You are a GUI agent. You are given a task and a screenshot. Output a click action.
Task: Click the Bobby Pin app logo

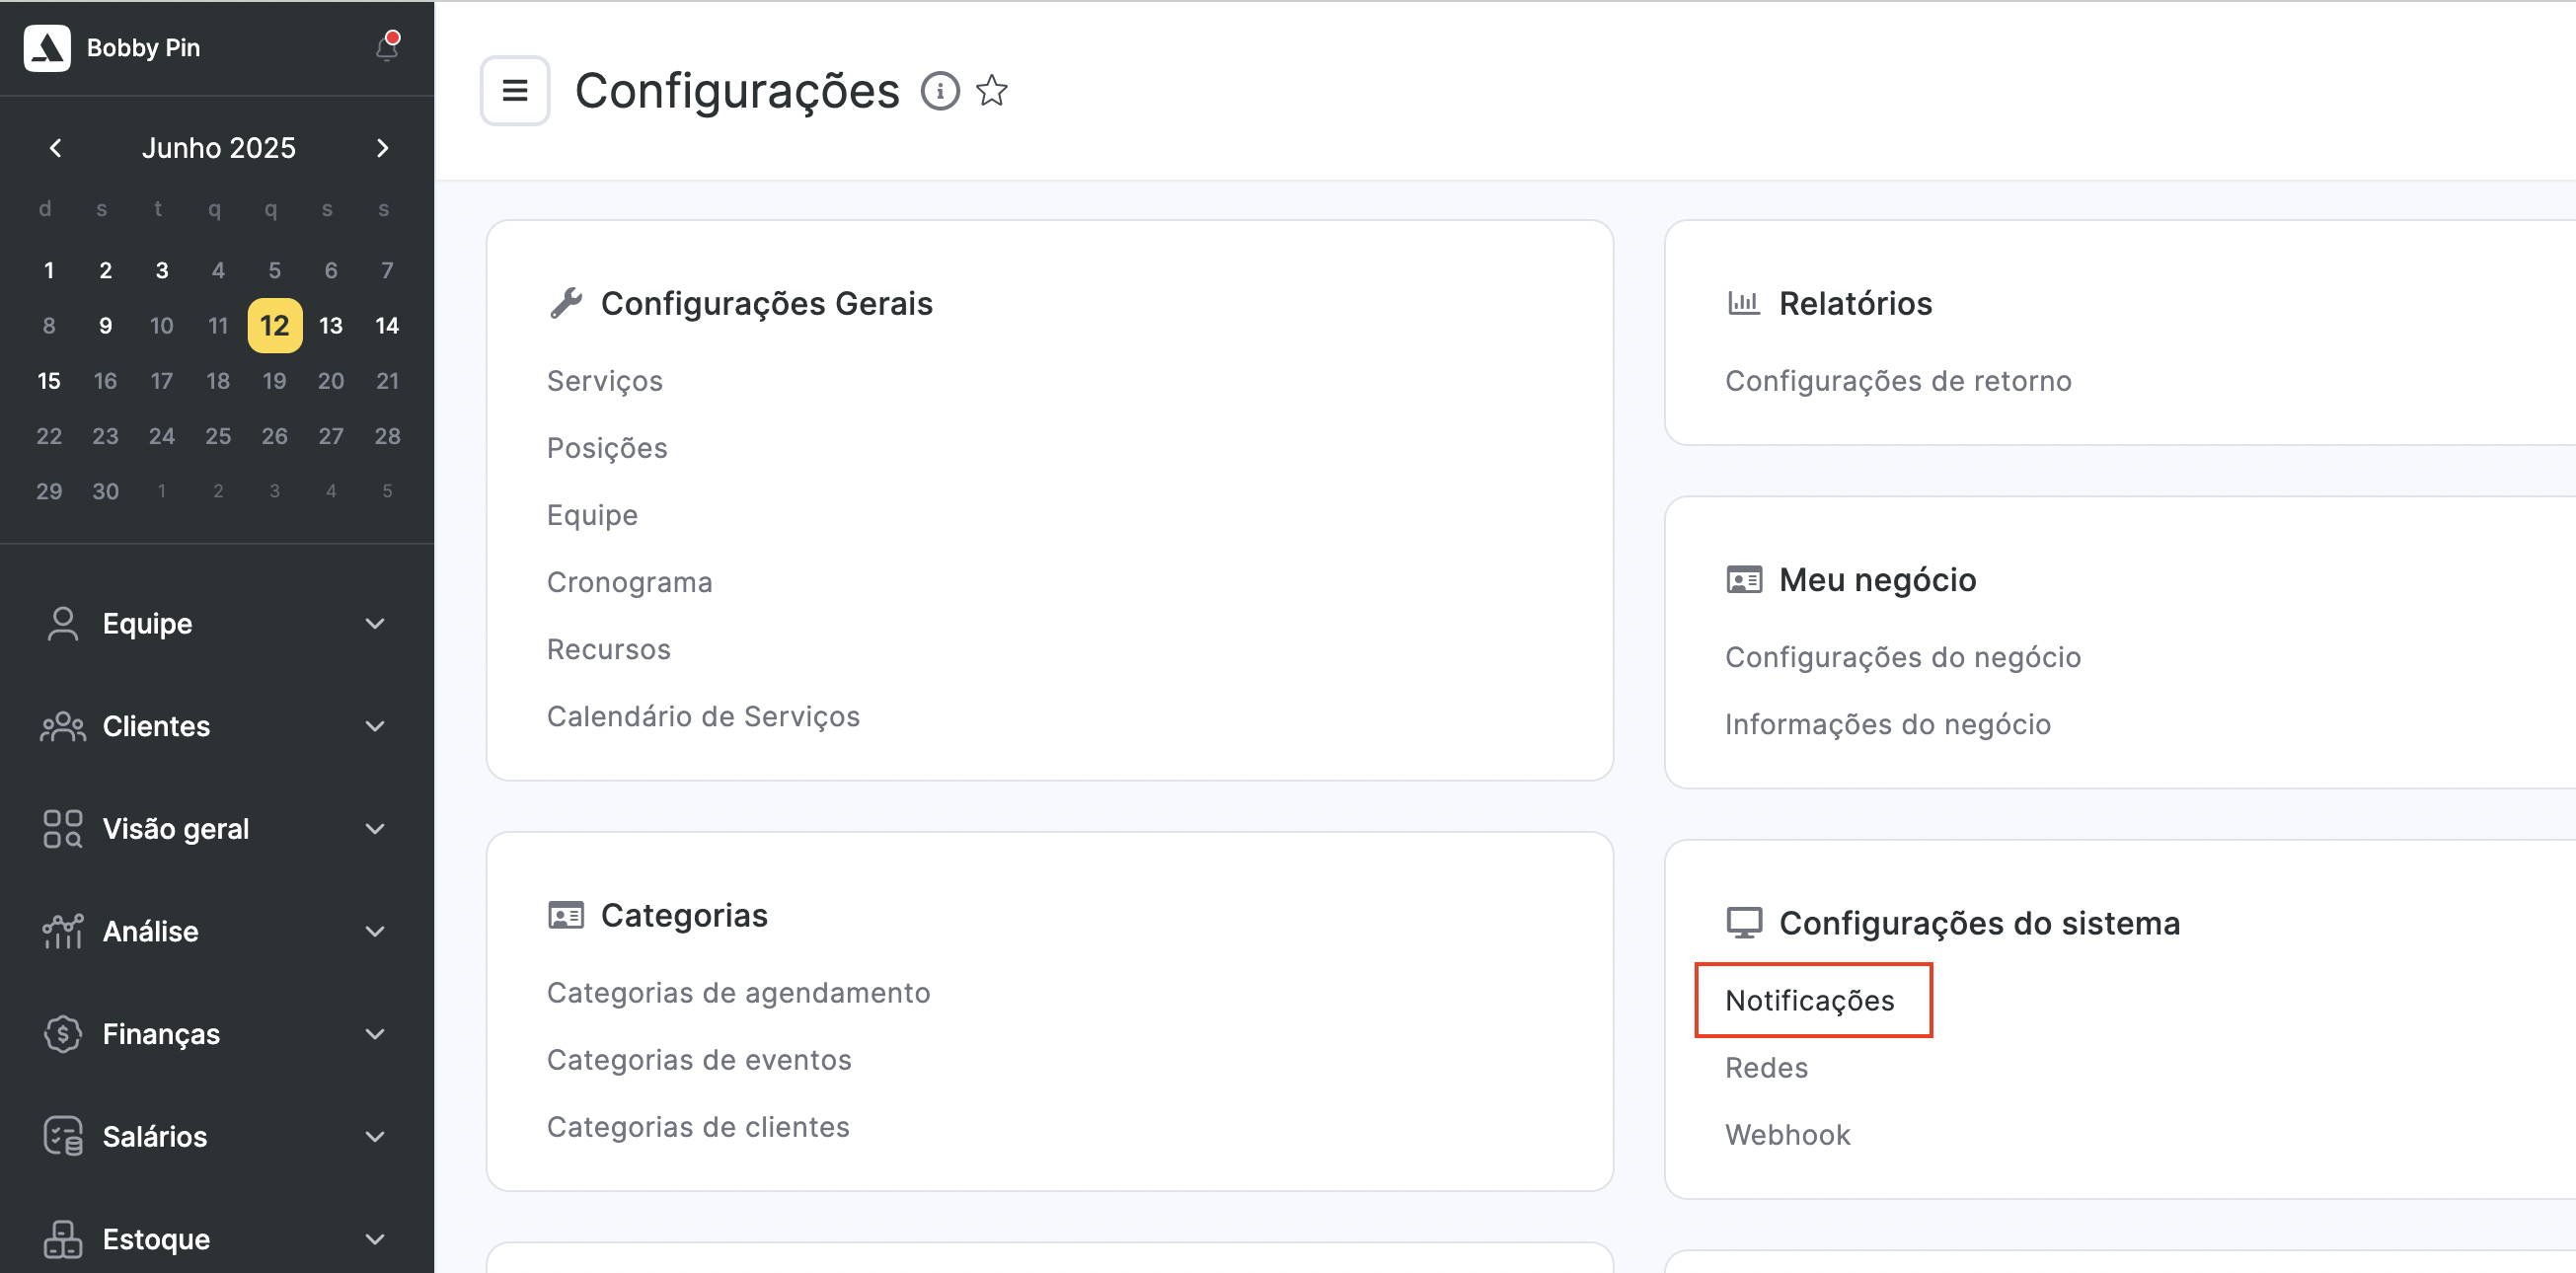coord(47,48)
